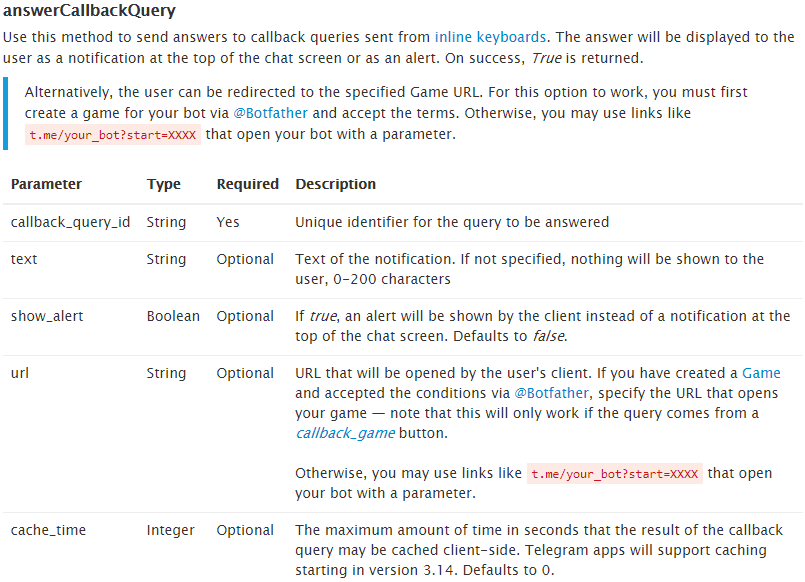Click the "Type" column header
The image size is (805, 582).
pos(164,184)
